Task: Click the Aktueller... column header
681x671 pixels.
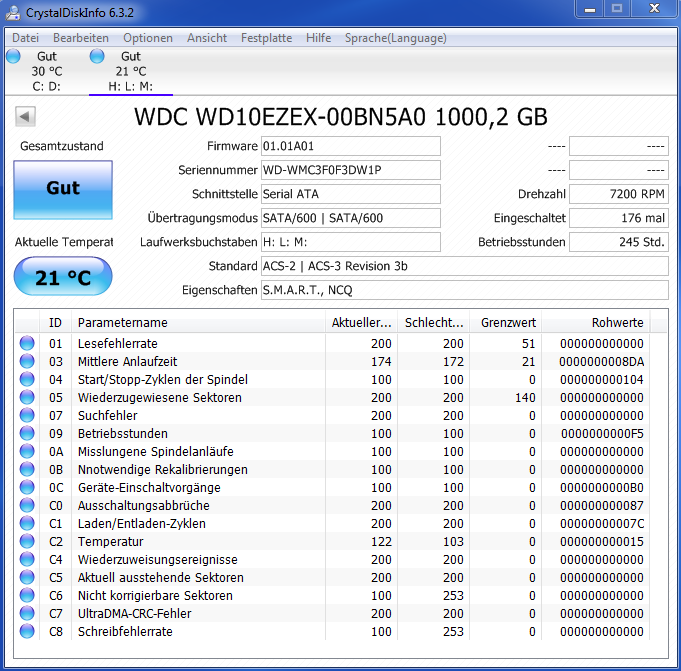Action: click(361, 323)
